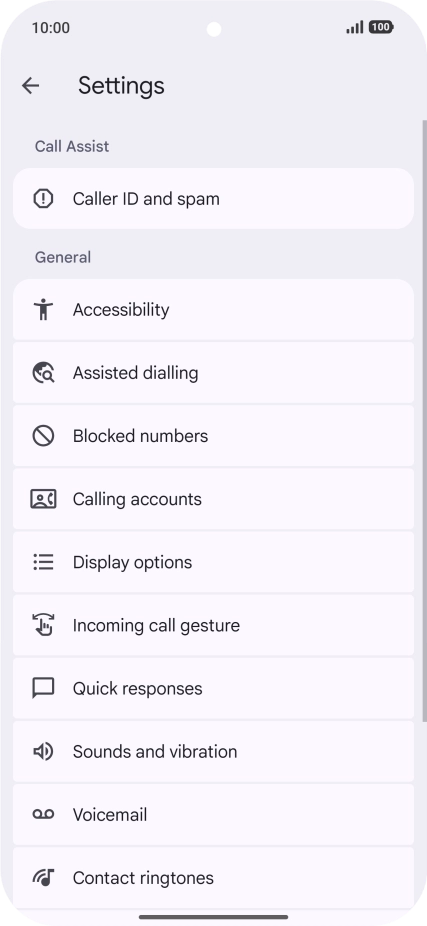This screenshot has height=926, width=427.
Task: Go to Voicemail settings label
Action: (x=110, y=814)
